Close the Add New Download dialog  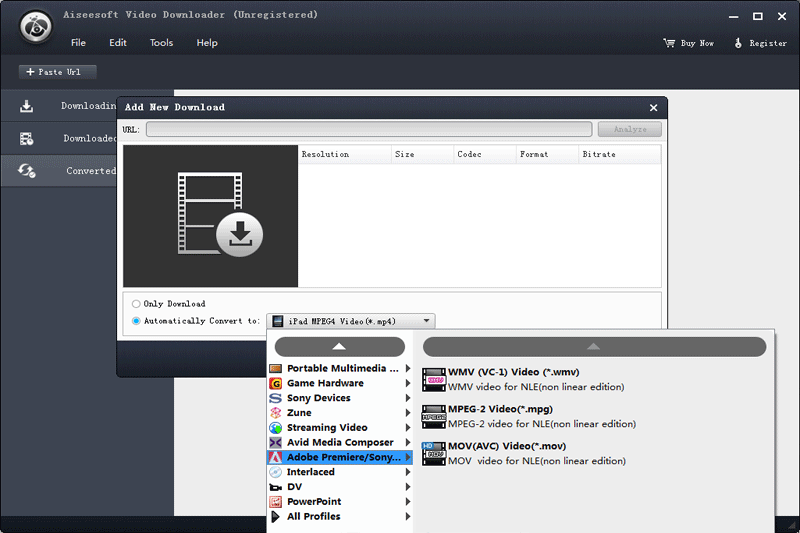(654, 108)
